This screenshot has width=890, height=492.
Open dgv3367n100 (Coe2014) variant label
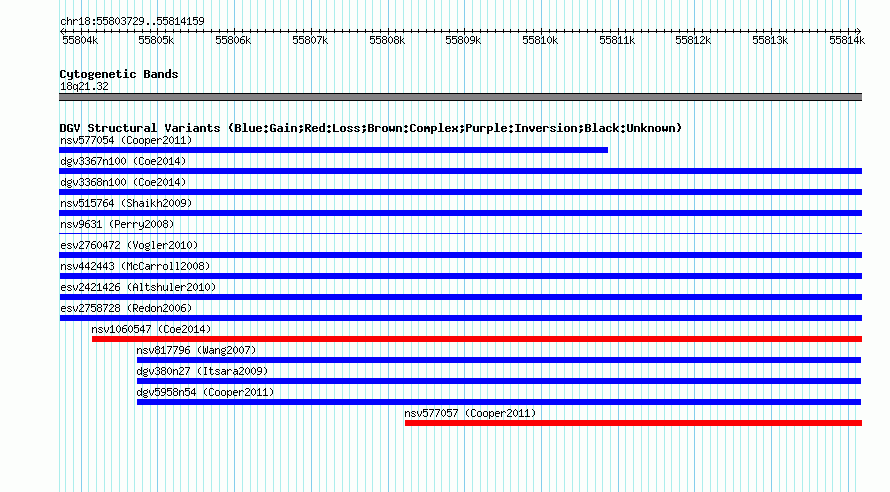[x=123, y=161]
